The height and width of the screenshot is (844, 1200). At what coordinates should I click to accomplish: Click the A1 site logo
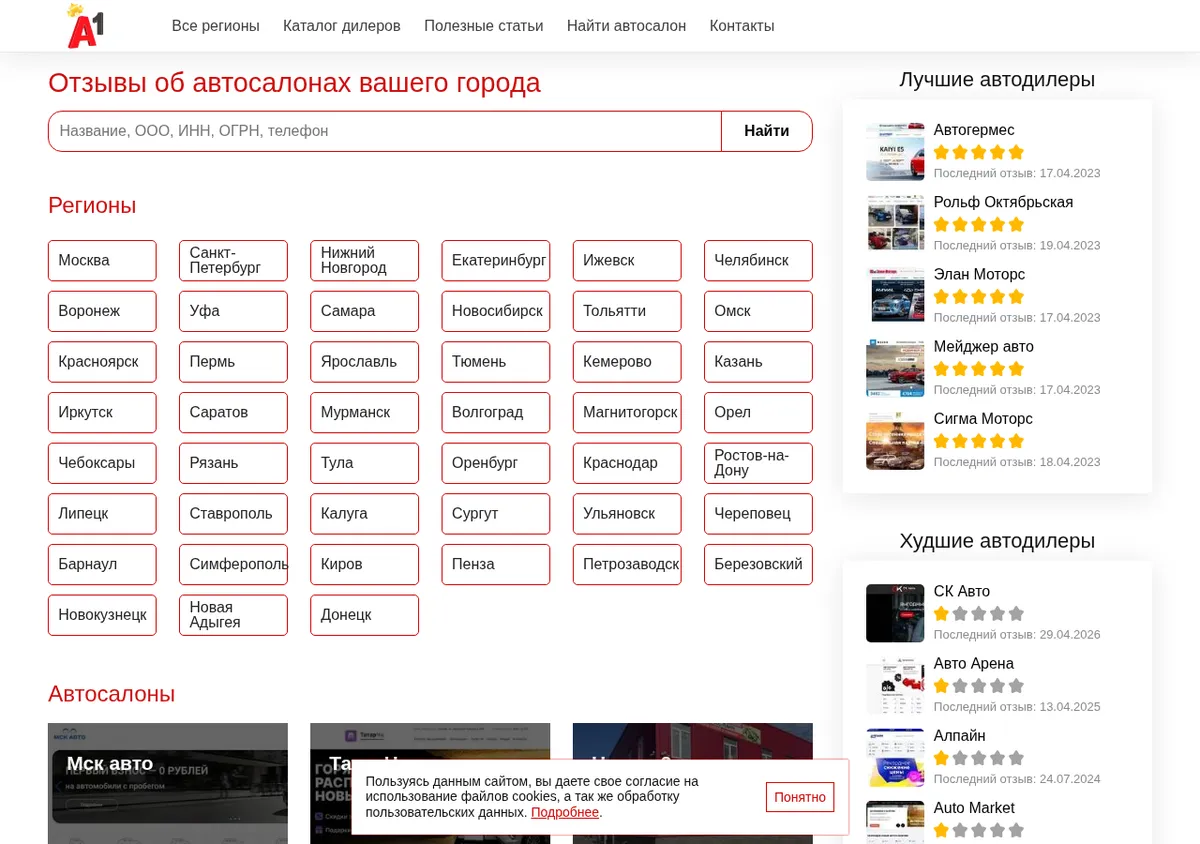[x=85, y=26]
